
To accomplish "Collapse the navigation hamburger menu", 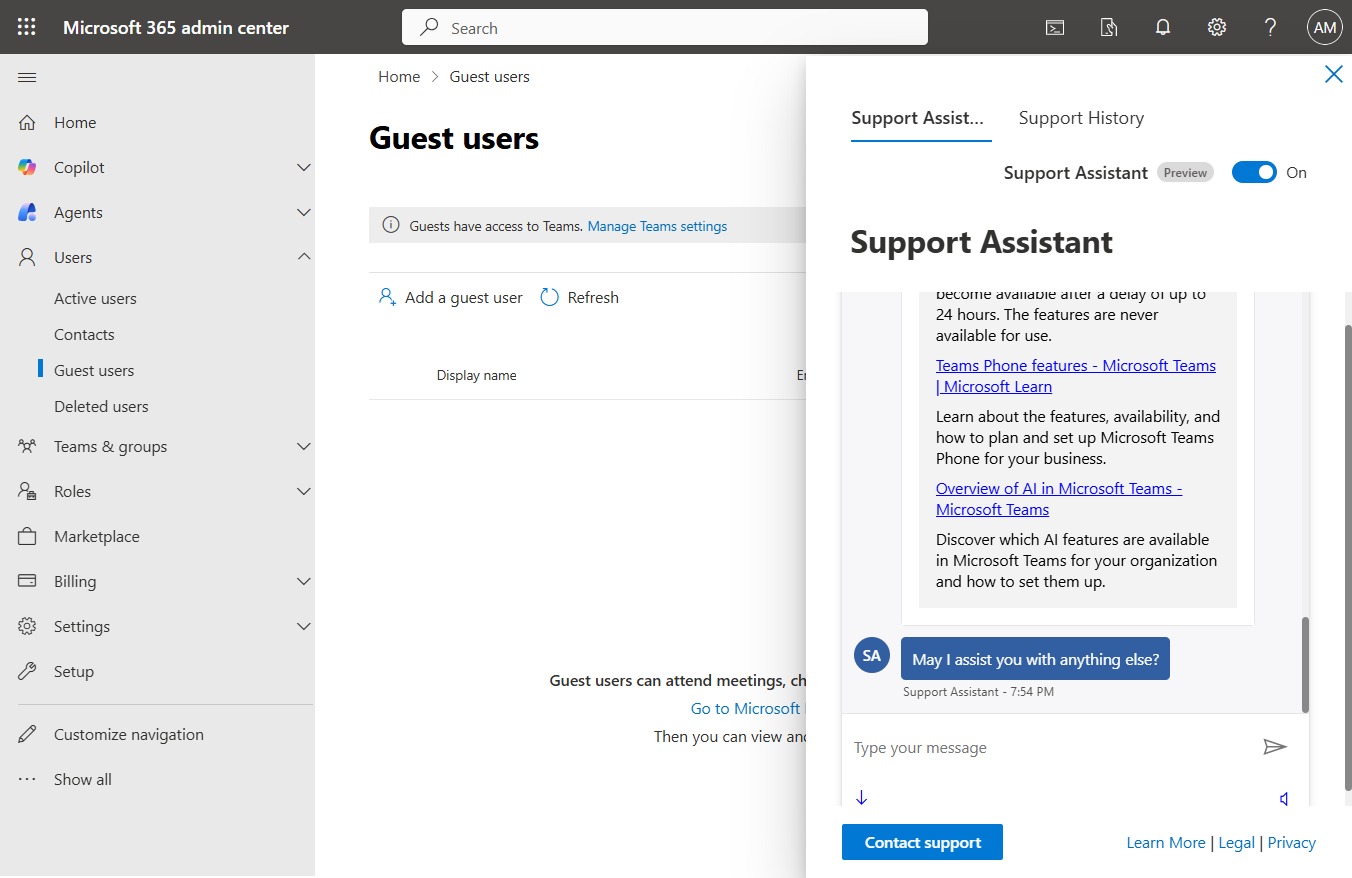I will point(27,77).
